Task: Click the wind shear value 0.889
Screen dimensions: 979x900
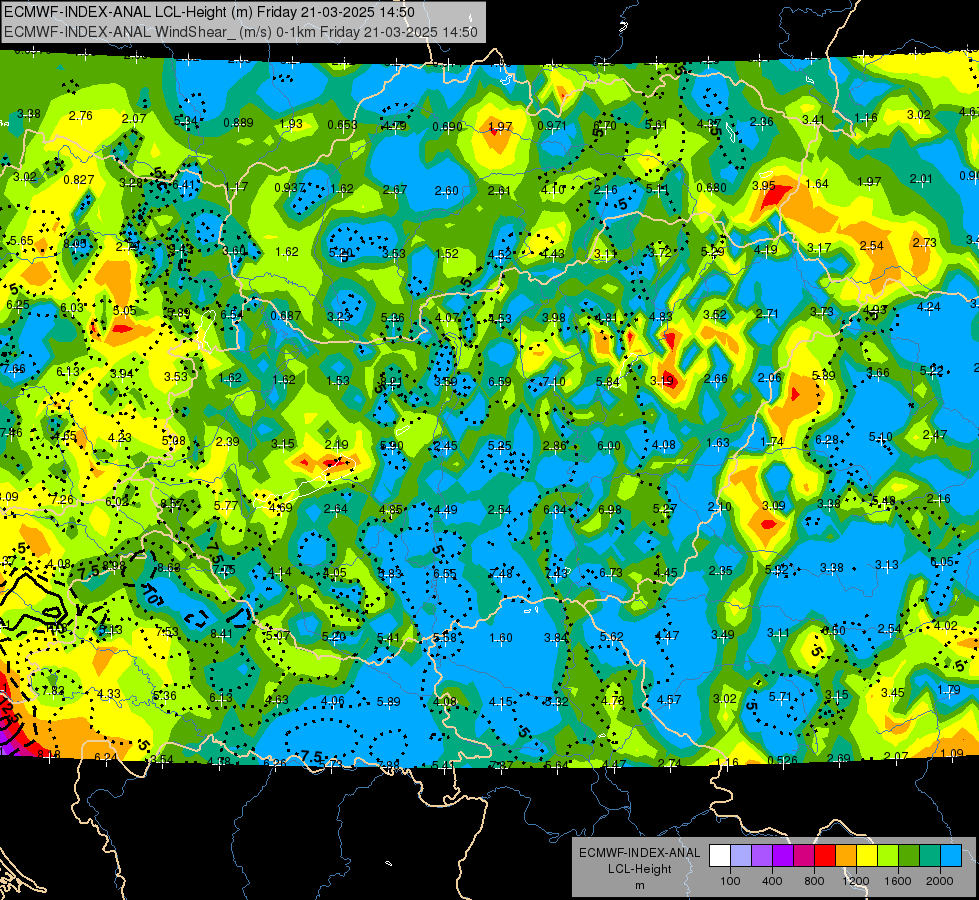Action: (x=239, y=122)
